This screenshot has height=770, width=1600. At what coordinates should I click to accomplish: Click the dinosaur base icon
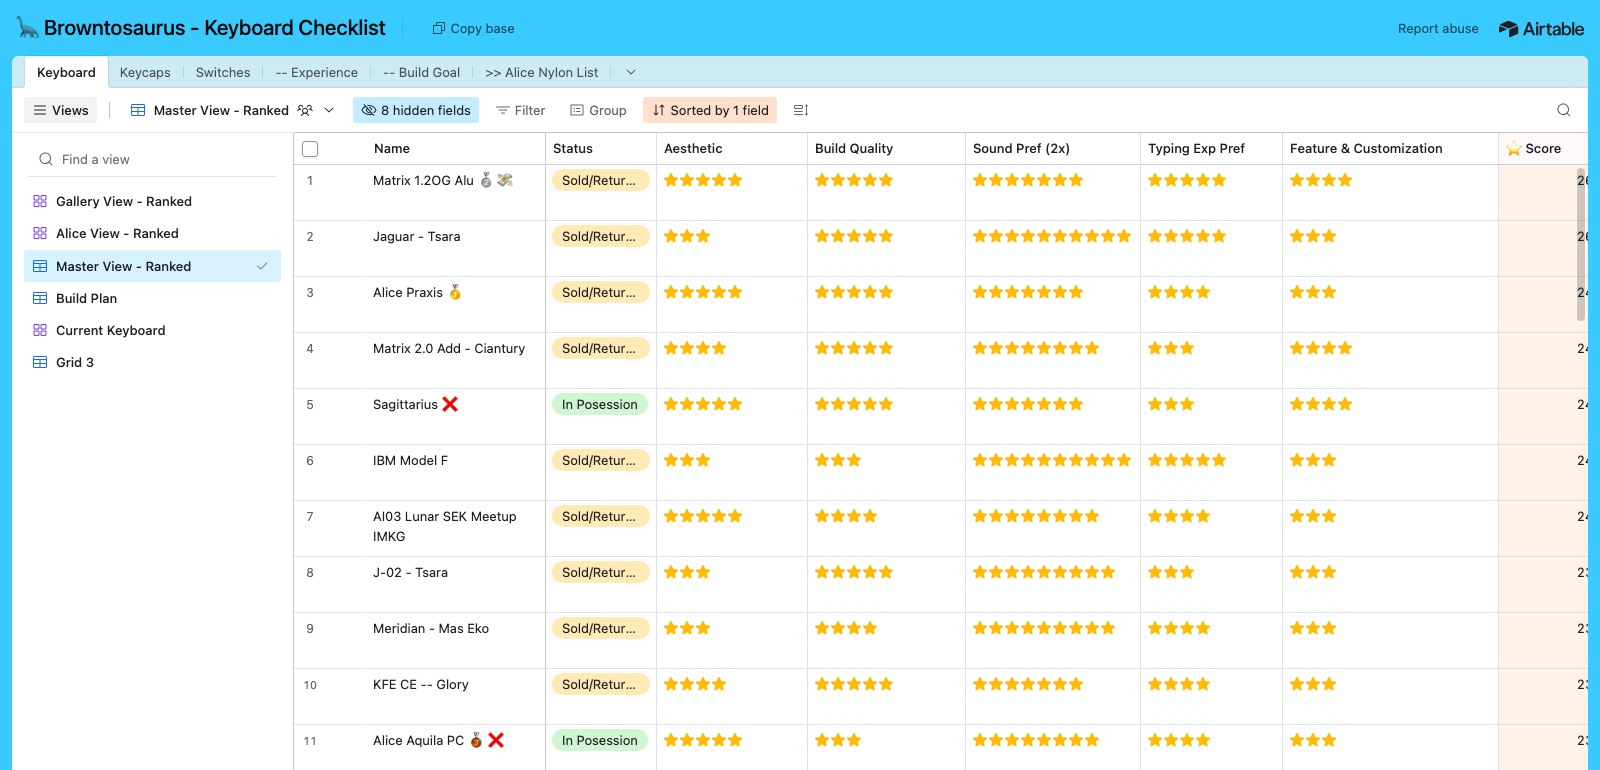click(27, 28)
